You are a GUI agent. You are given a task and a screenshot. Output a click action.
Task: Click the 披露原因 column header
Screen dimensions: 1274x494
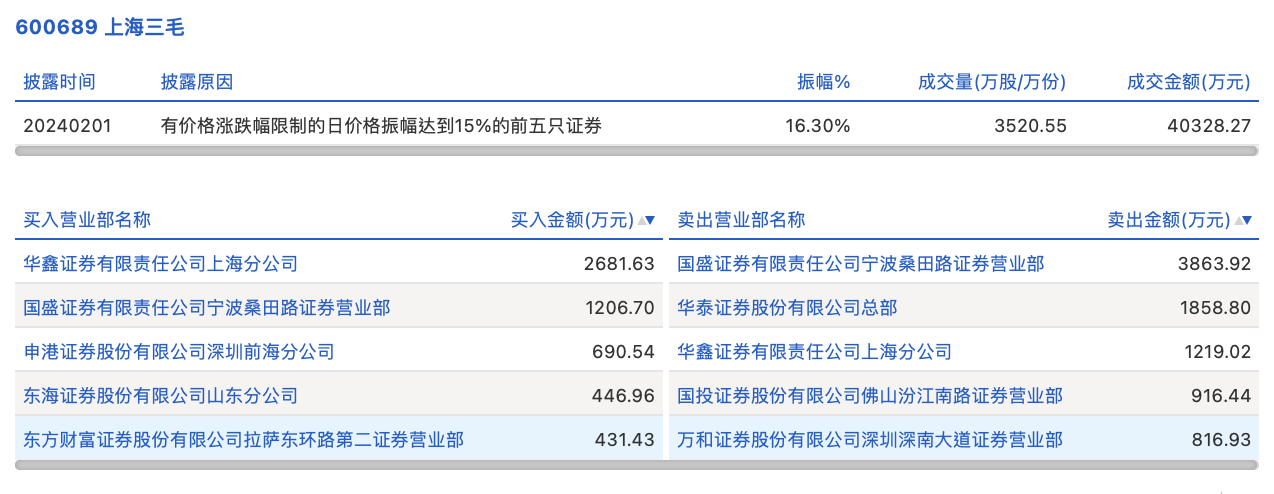click(197, 82)
